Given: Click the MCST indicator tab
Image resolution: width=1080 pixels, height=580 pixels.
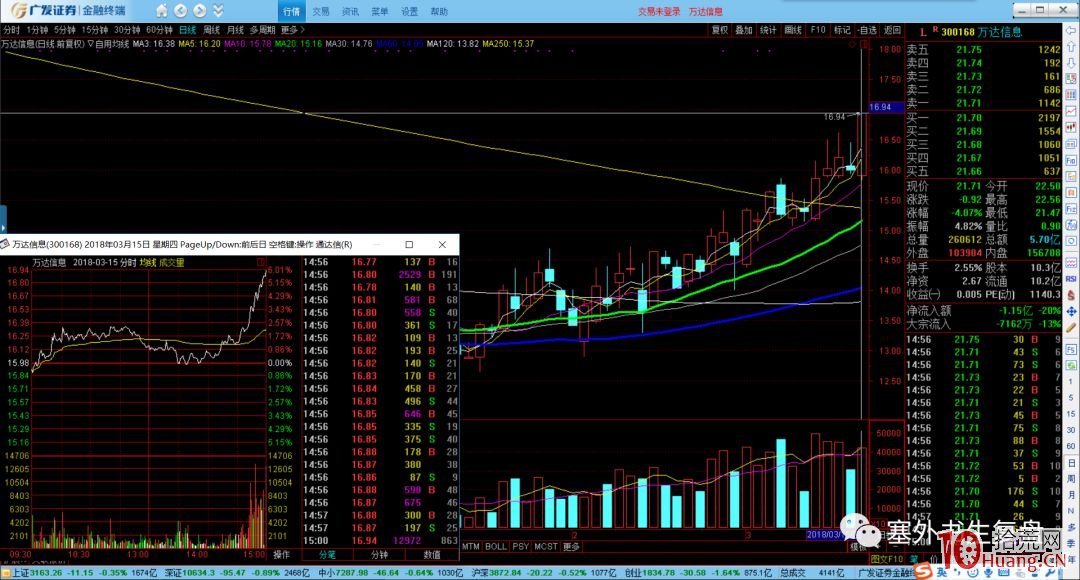Looking at the screenshot, I should click(x=546, y=547).
